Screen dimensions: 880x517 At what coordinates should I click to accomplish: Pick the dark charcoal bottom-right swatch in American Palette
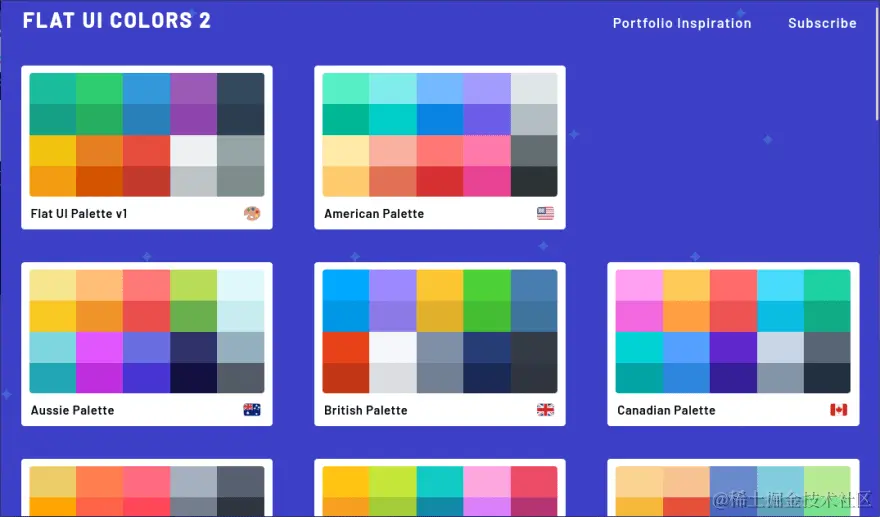coord(534,181)
